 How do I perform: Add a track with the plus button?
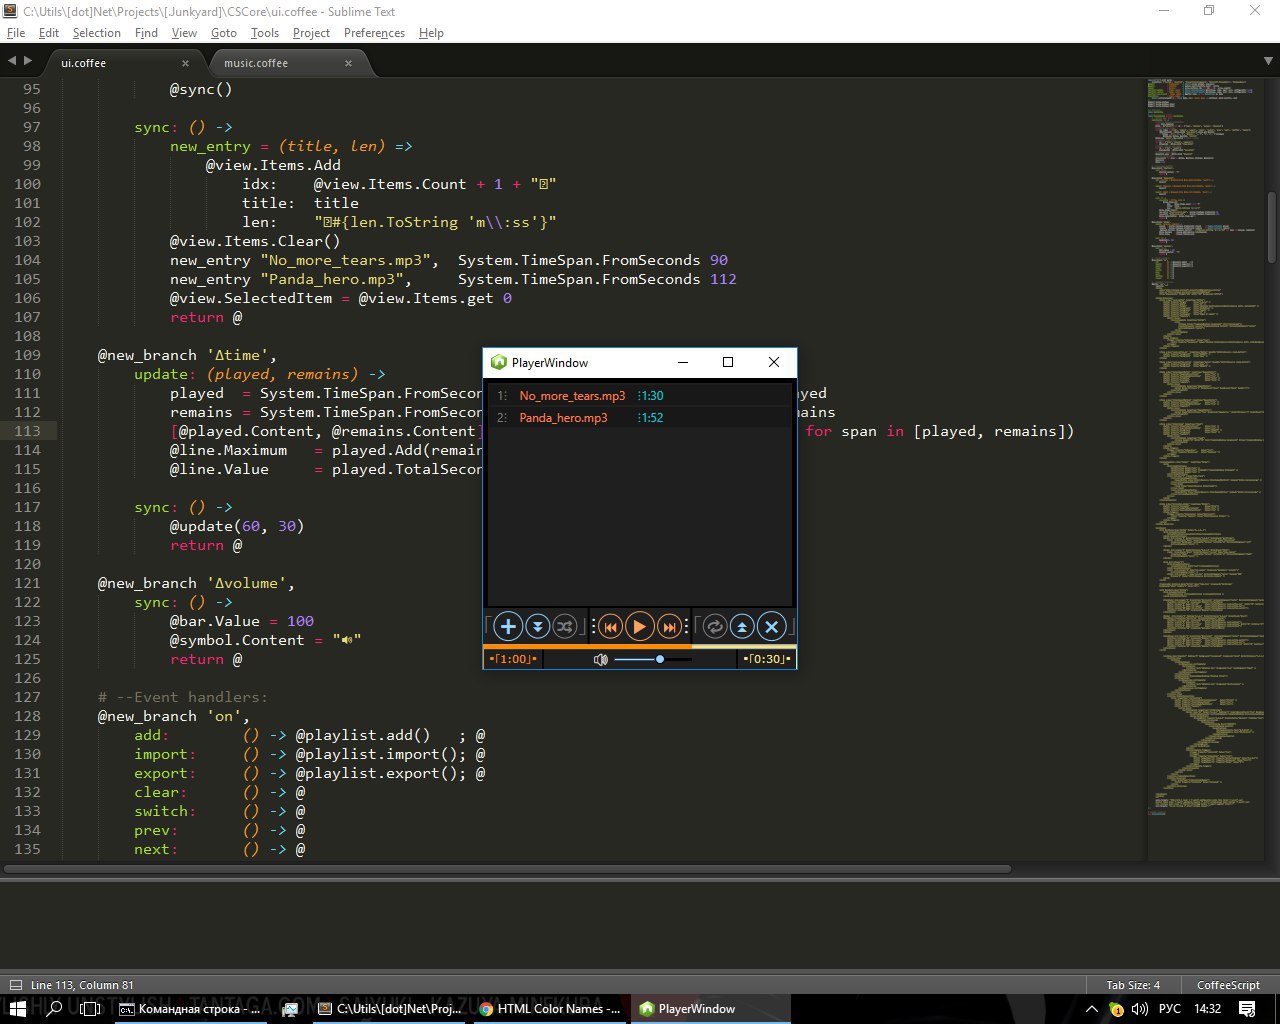click(x=508, y=627)
